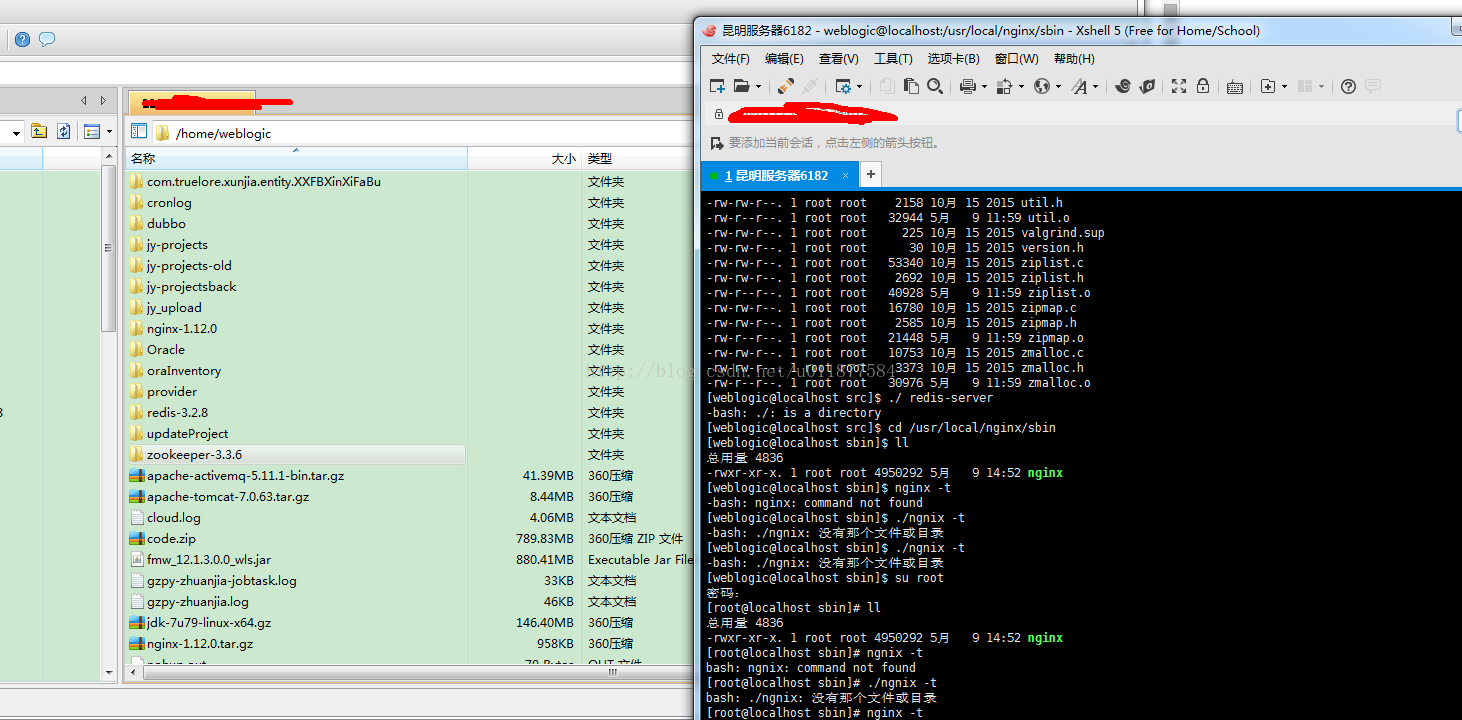Click the lock screen padlock toolbar icon
This screenshot has width=1462, height=720.
pos(1203,87)
